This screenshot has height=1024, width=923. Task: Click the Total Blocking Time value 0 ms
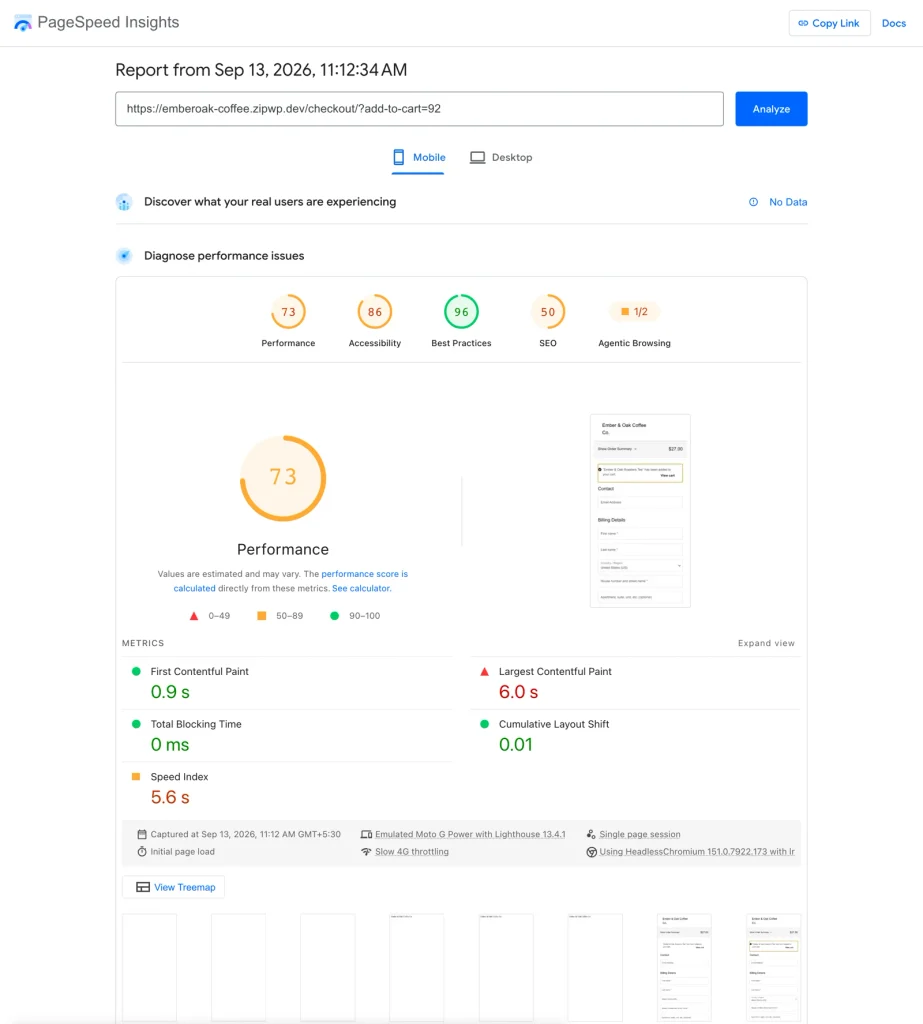coord(170,744)
